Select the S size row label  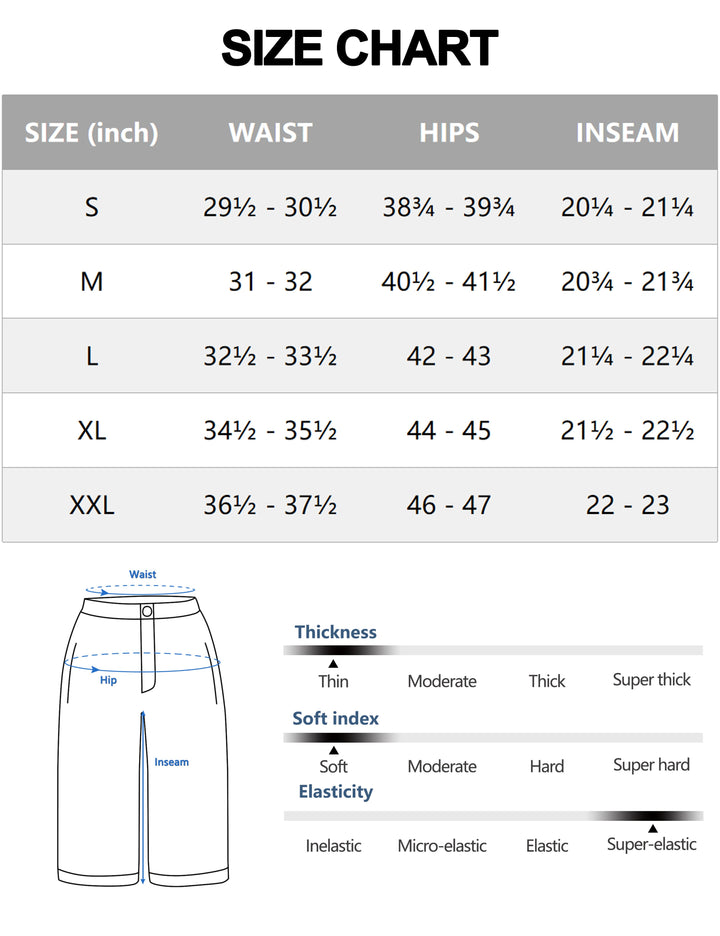click(x=92, y=207)
